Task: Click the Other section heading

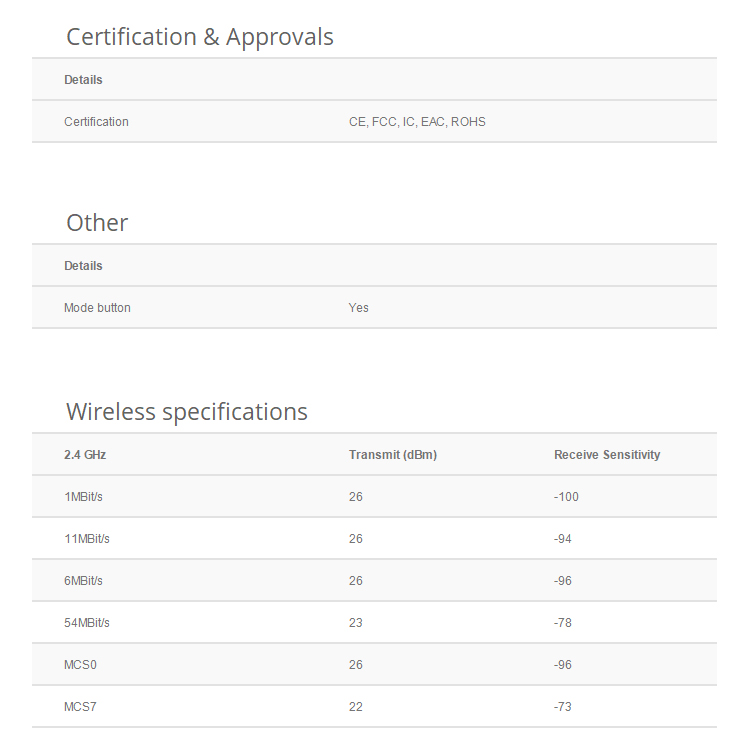Action: 97,223
